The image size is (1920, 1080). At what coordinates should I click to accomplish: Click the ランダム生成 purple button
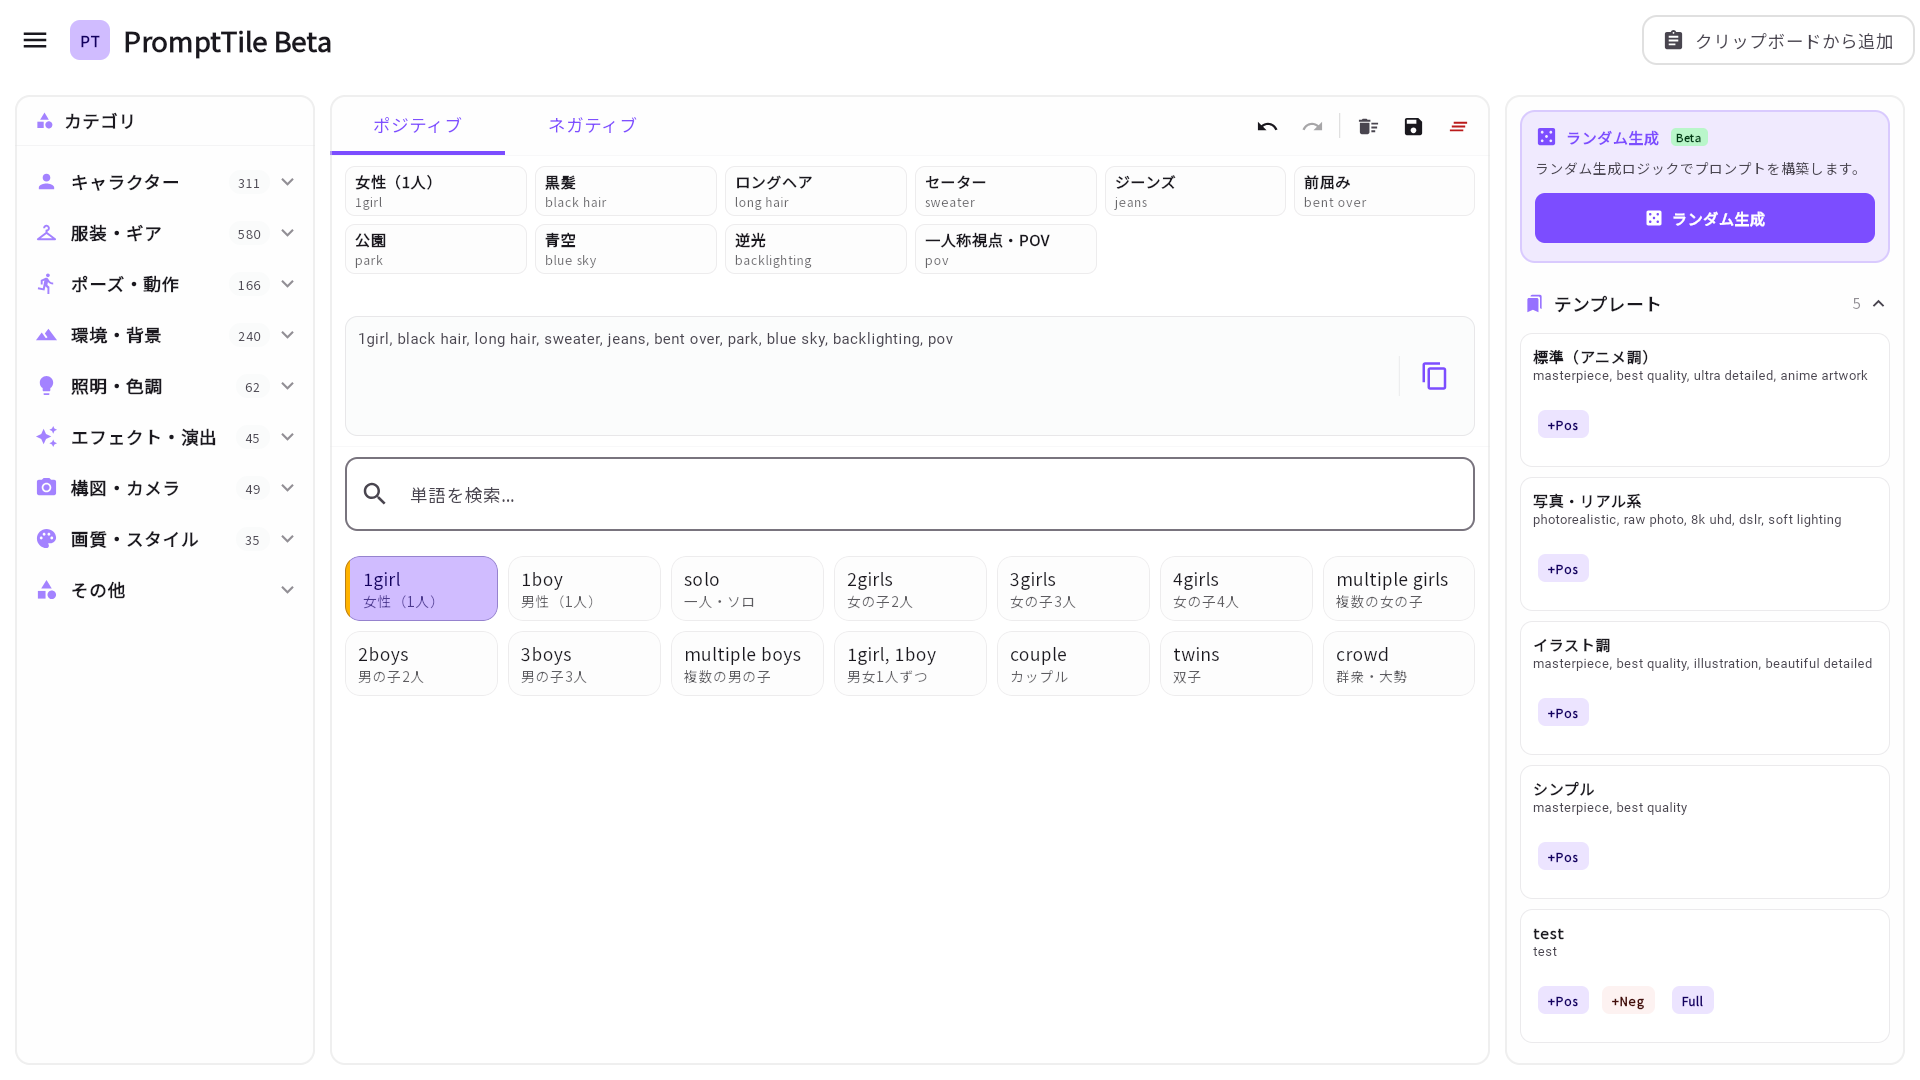click(1705, 218)
